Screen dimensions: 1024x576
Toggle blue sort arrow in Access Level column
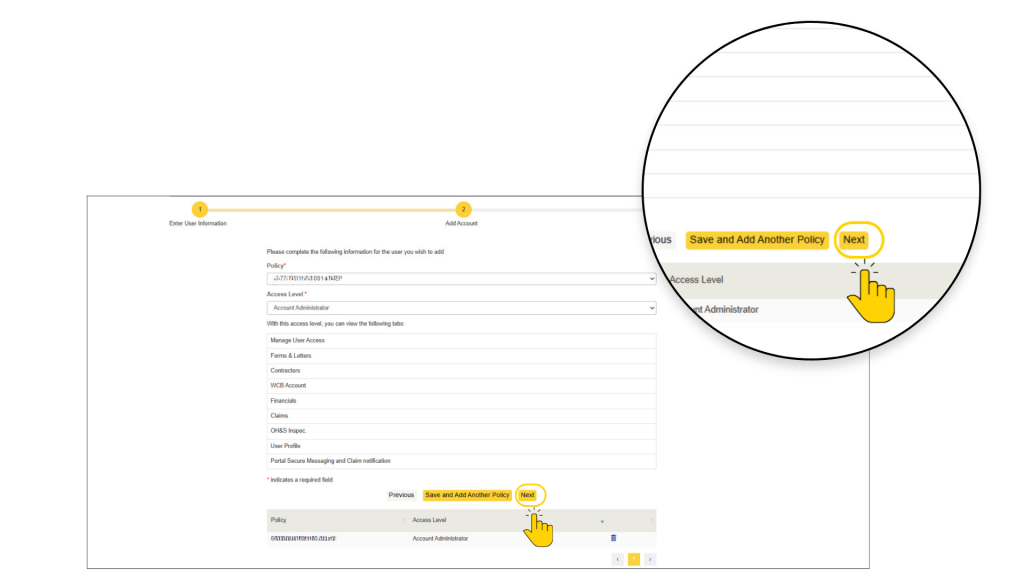pos(602,521)
